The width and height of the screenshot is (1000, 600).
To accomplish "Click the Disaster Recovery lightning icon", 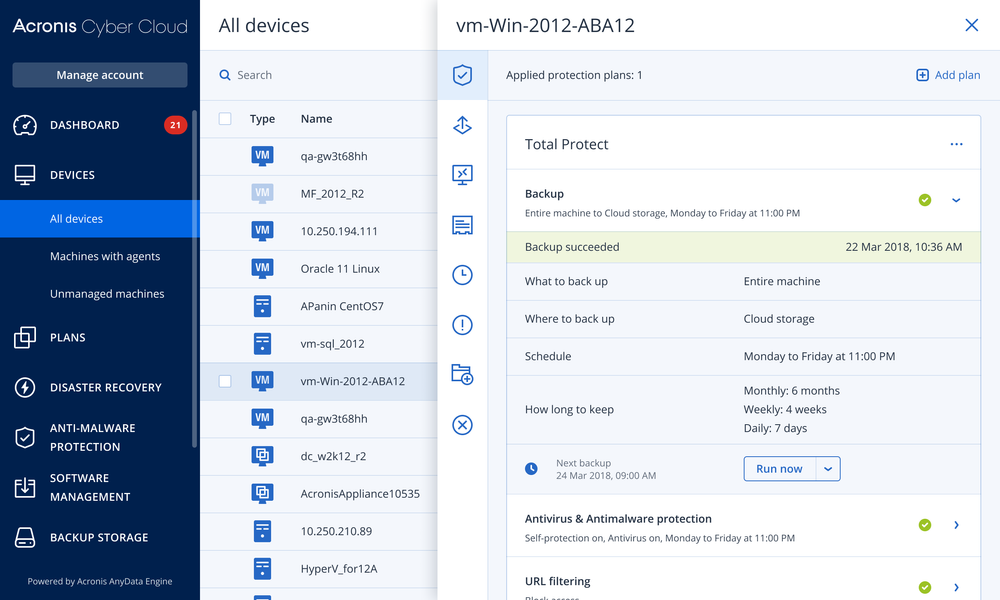I will point(25,387).
